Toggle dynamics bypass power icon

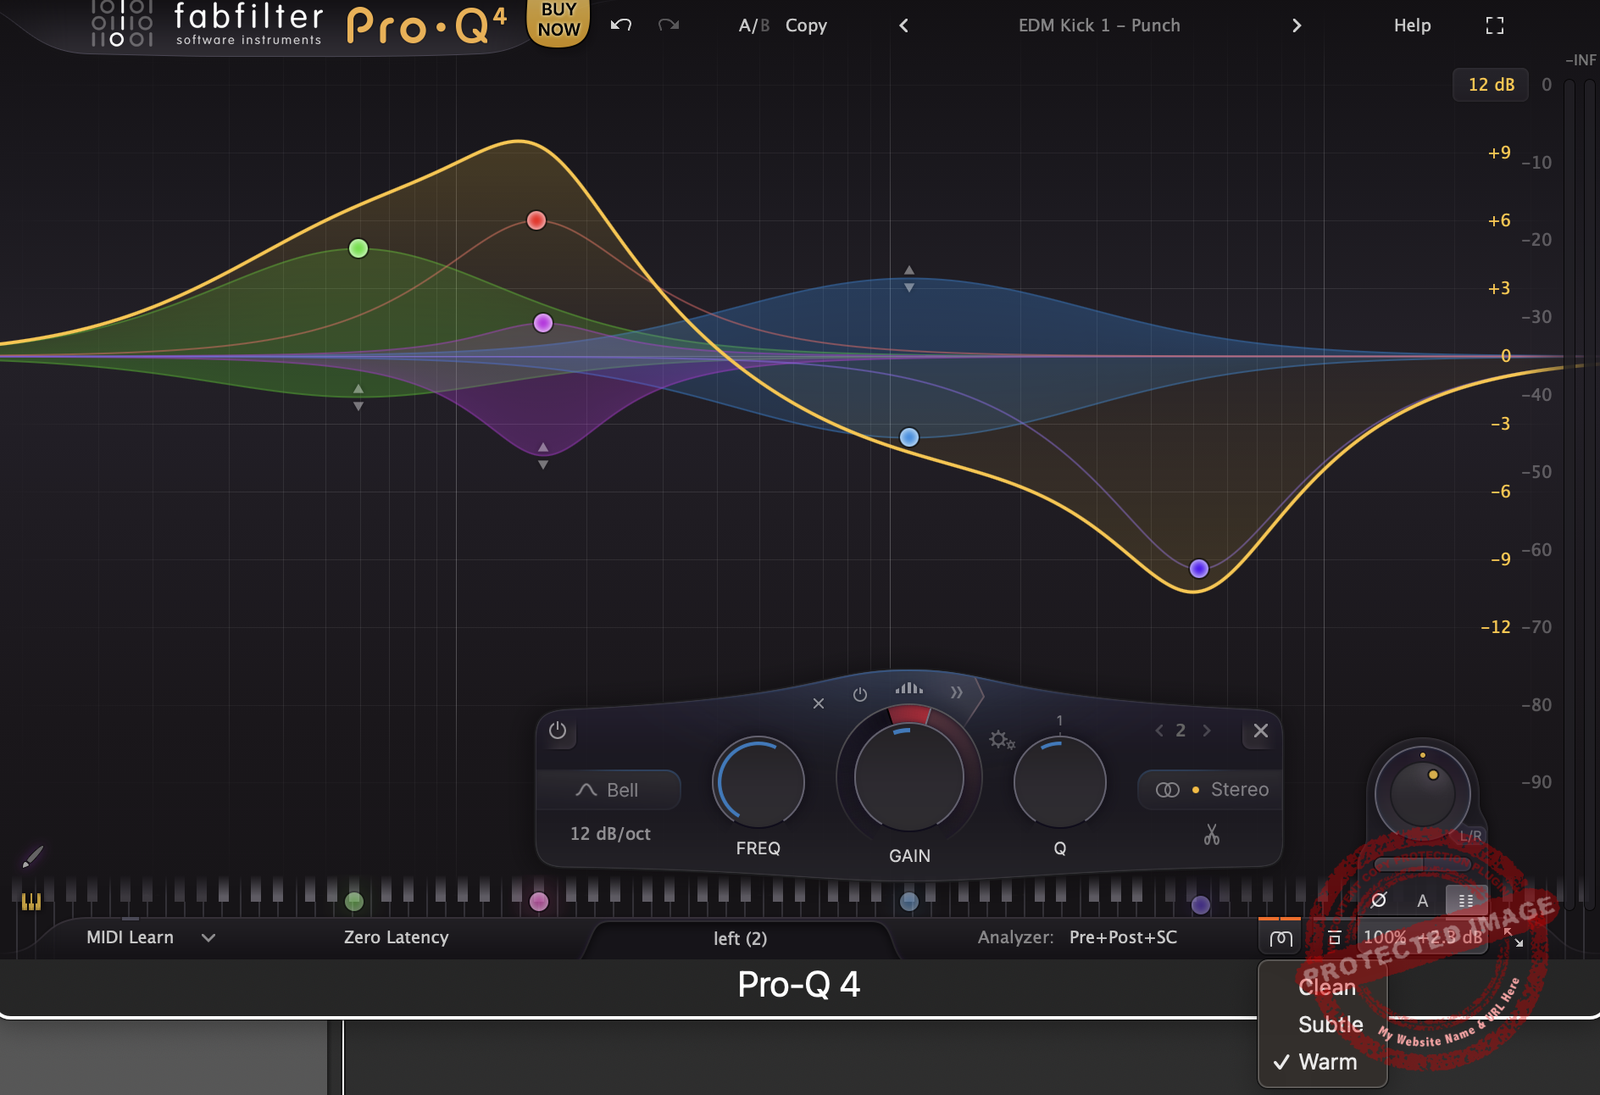click(860, 695)
